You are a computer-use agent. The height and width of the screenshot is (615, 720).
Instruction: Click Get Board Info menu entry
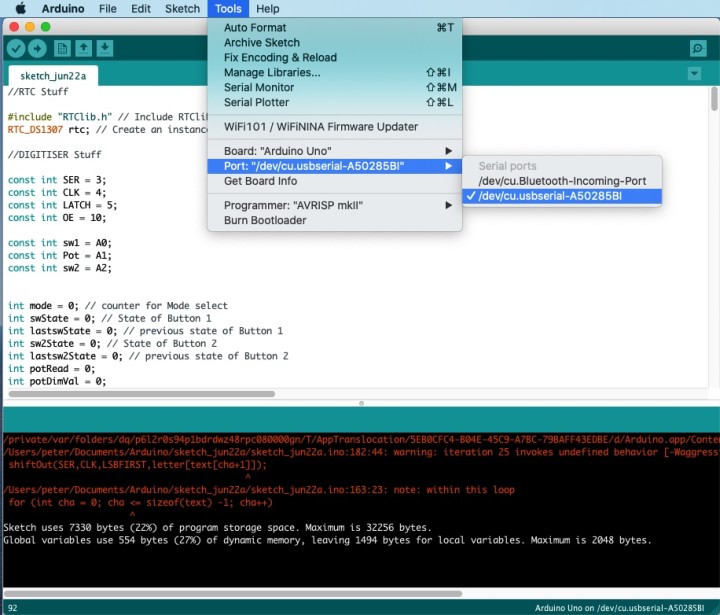tap(260, 181)
